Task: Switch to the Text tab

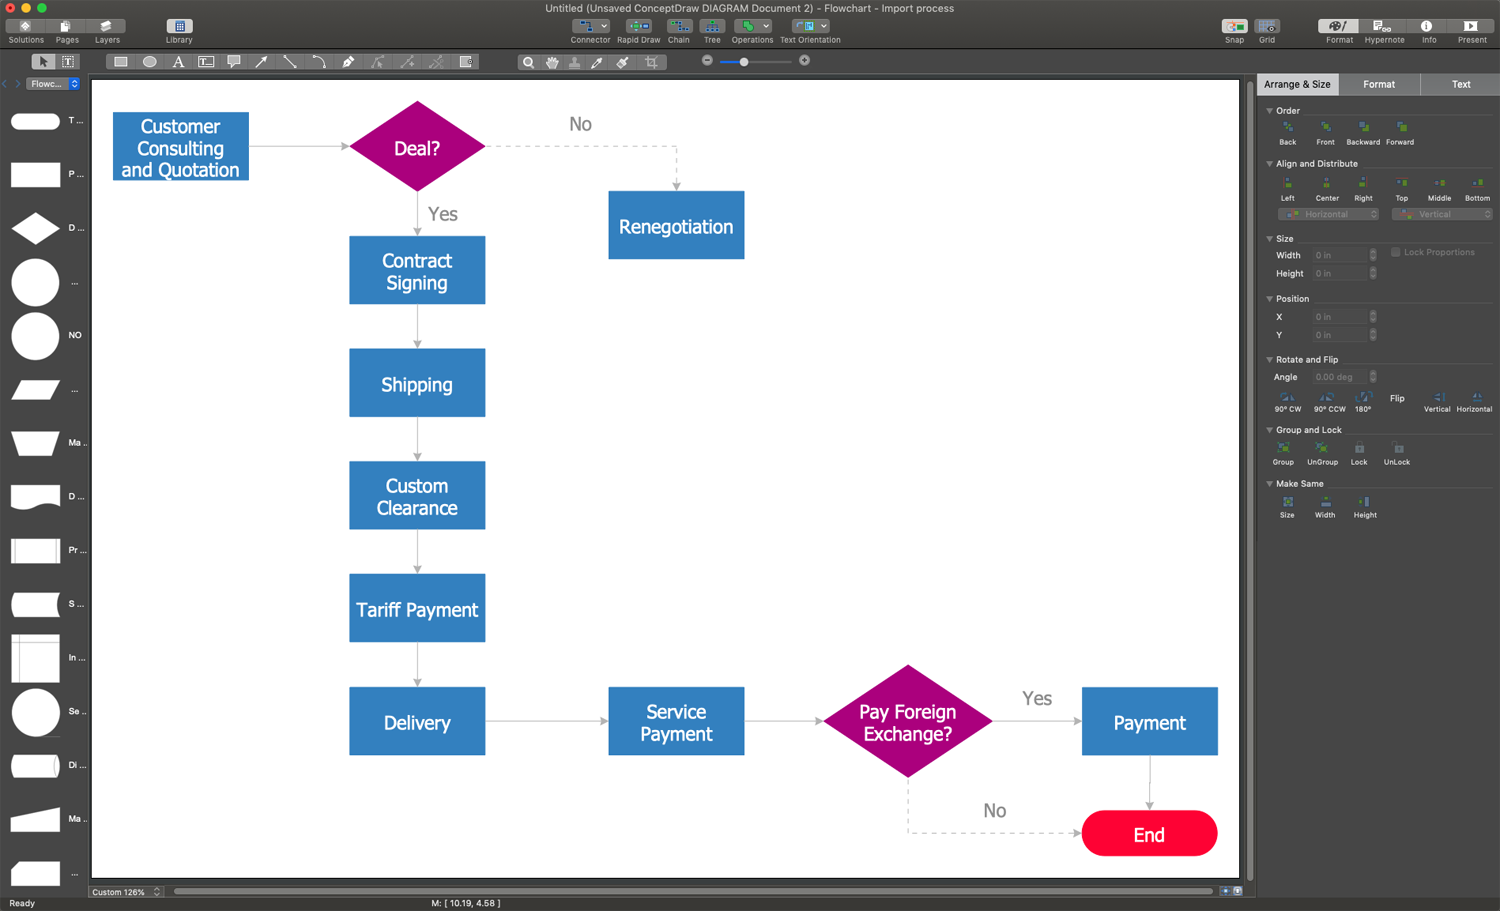Action: point(1460,84)
